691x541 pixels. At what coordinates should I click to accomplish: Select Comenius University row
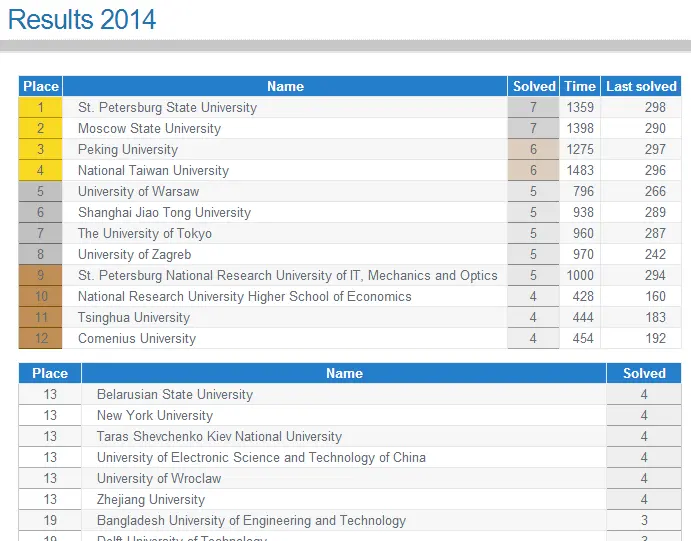[350, 338]
